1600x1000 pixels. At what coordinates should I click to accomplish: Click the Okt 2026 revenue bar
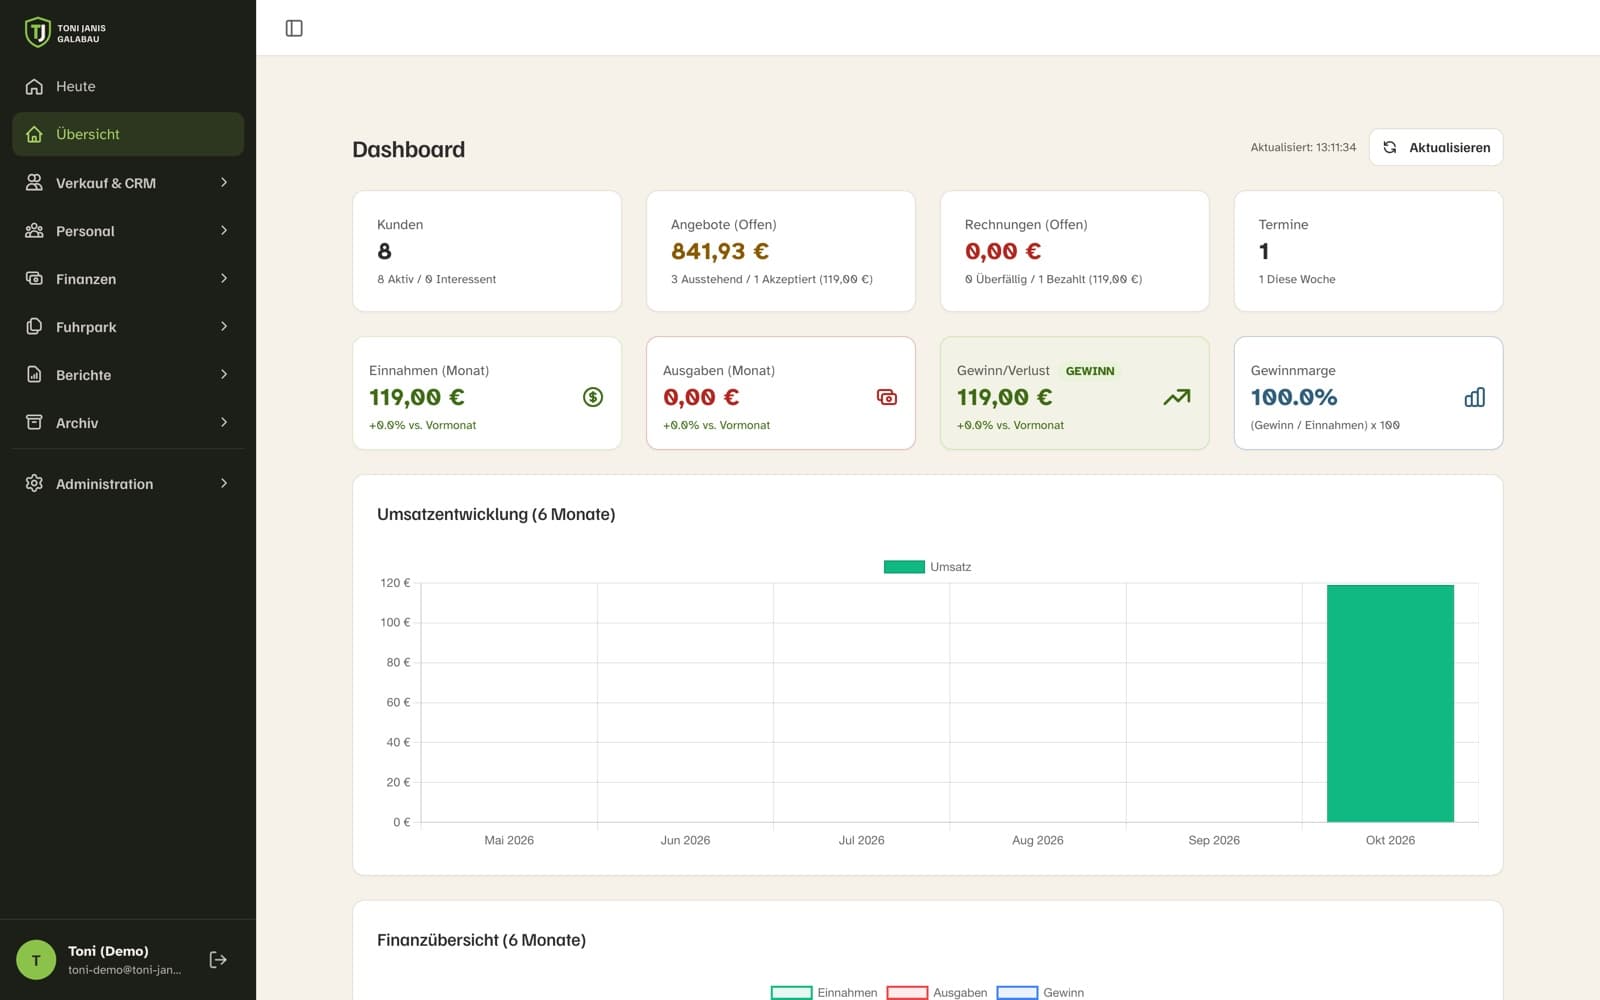point(1390,704)
